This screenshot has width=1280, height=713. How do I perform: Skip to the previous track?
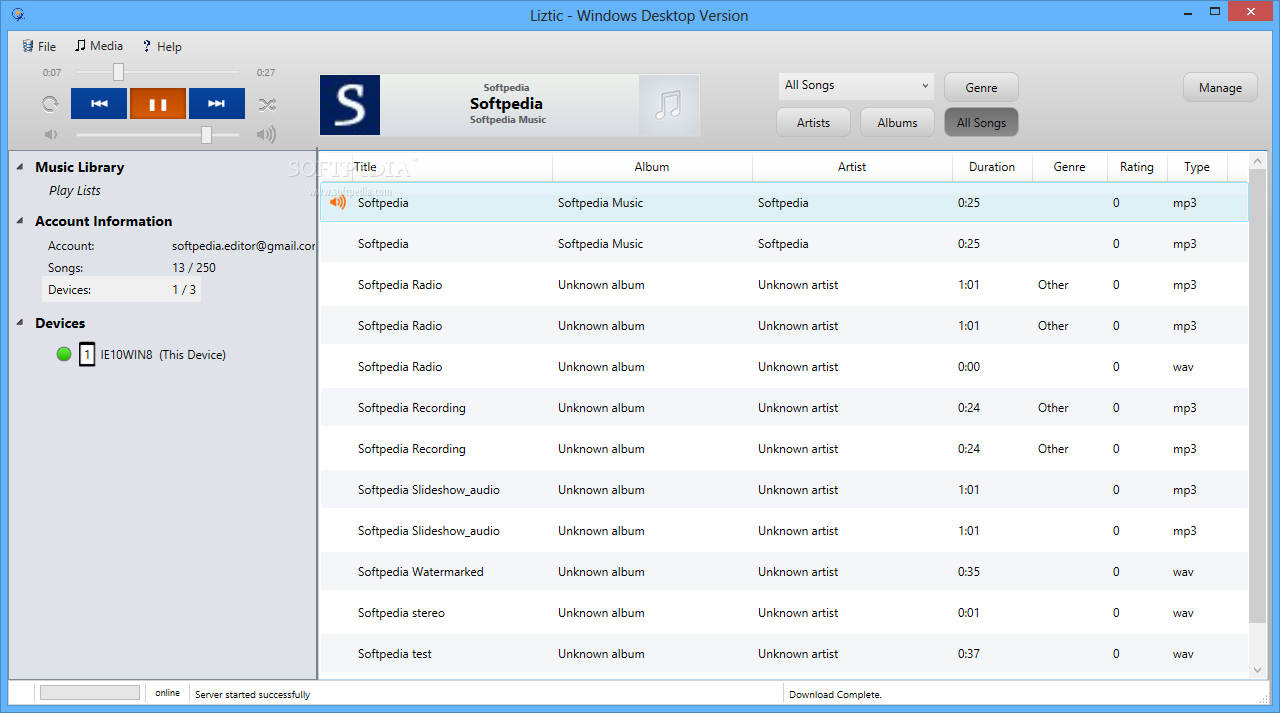point(99,103)
